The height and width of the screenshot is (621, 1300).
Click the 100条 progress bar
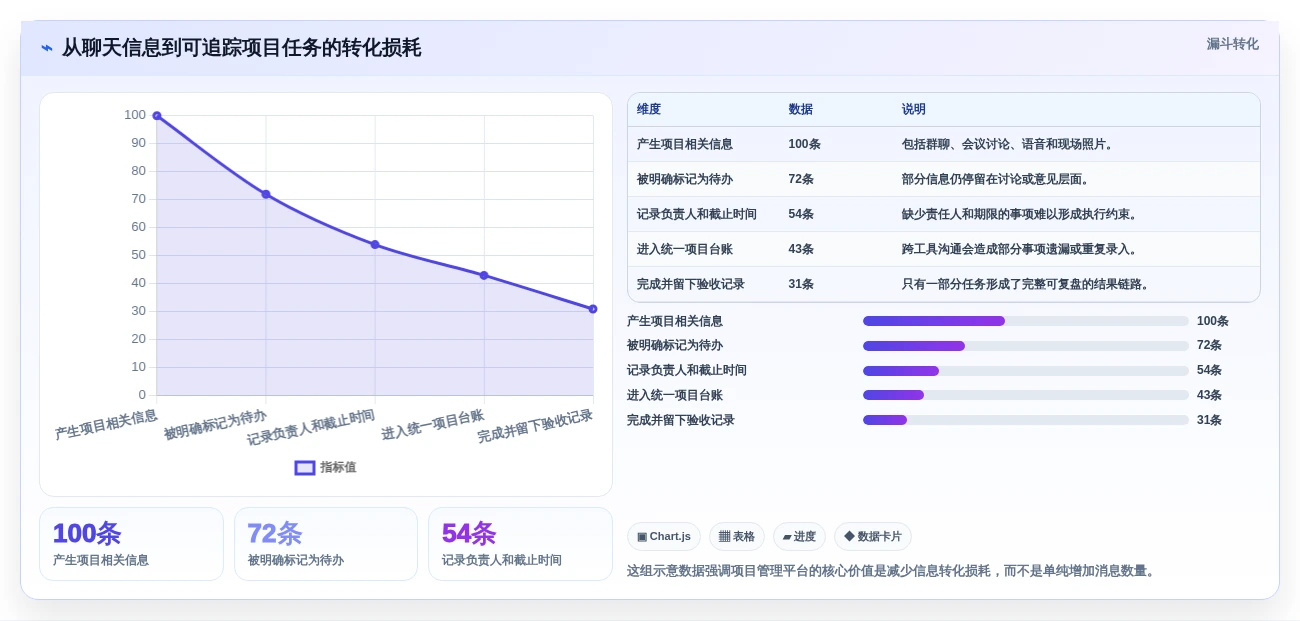point(1026,321)
